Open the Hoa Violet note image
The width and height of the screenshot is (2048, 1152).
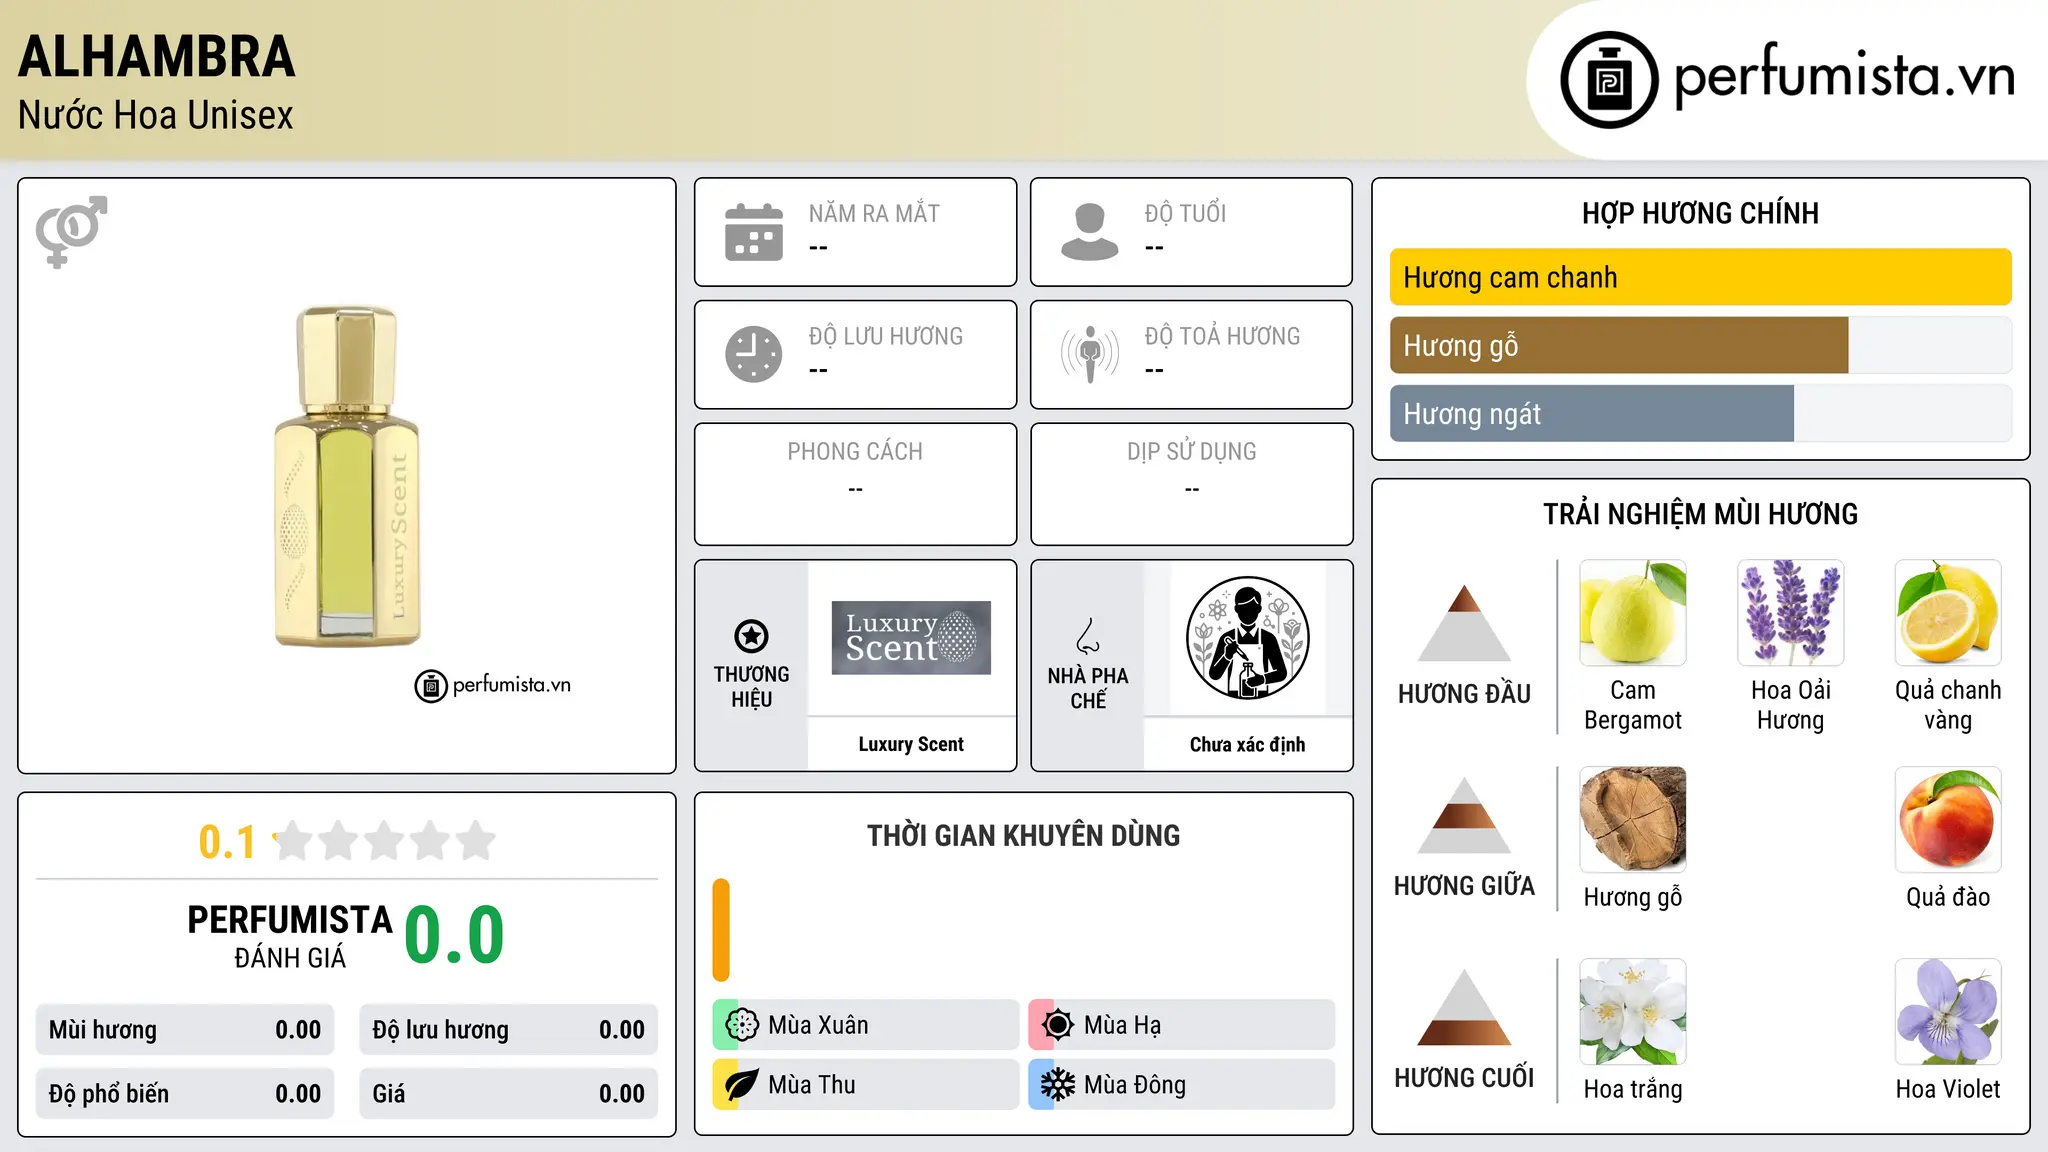(1948, 1012)
